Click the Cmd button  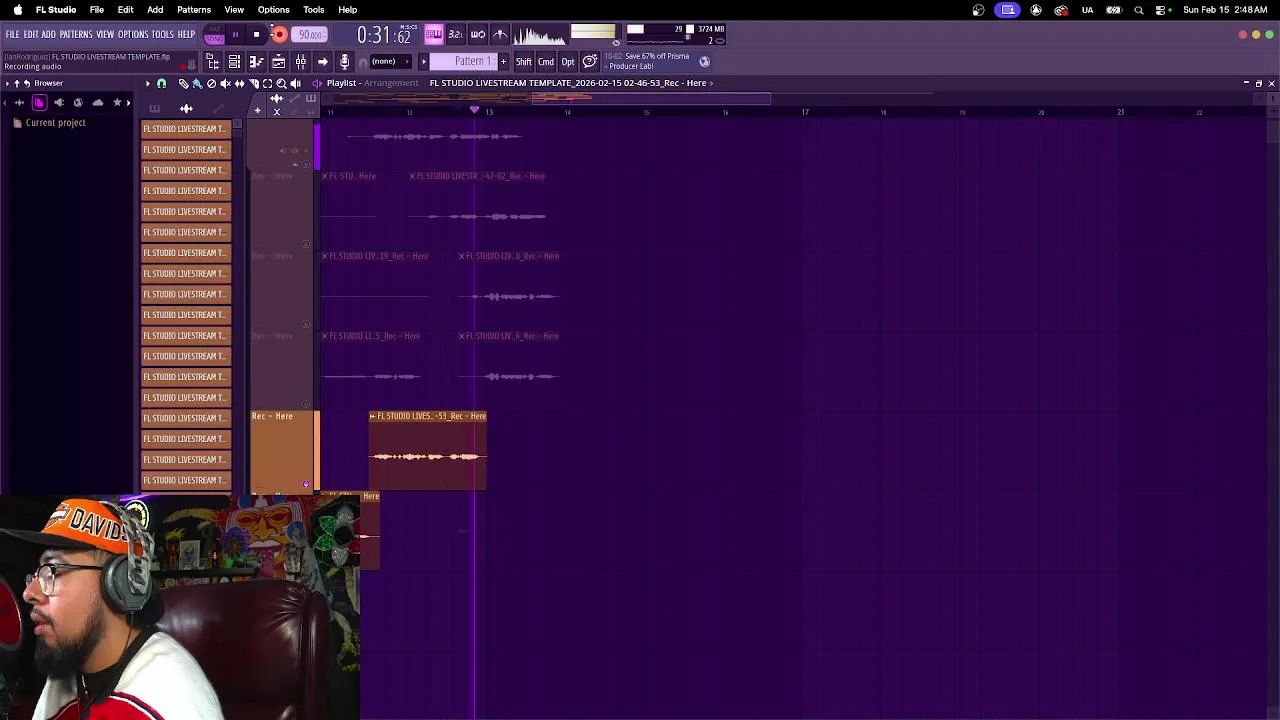coord(545,62)
